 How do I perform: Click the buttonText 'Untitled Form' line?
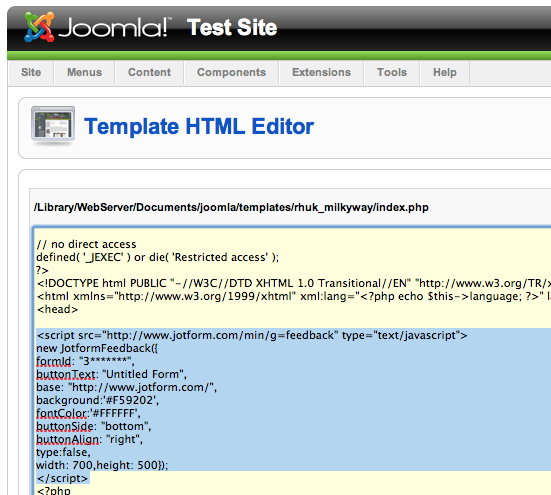tap(111, 374)
